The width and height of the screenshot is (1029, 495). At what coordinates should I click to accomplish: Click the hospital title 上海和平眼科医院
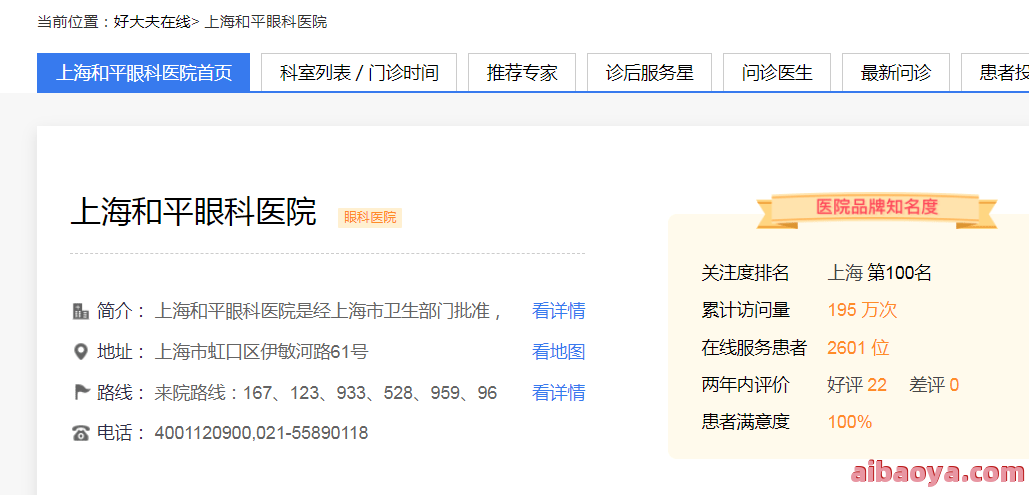194,212
